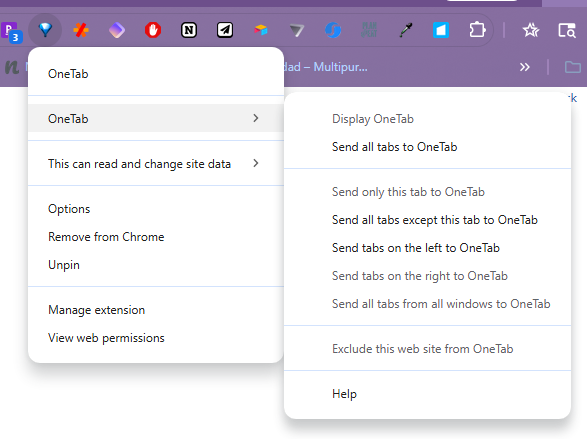Expand This can read and change site data
This screenshot has width=587, height=439.
[156, 164]
